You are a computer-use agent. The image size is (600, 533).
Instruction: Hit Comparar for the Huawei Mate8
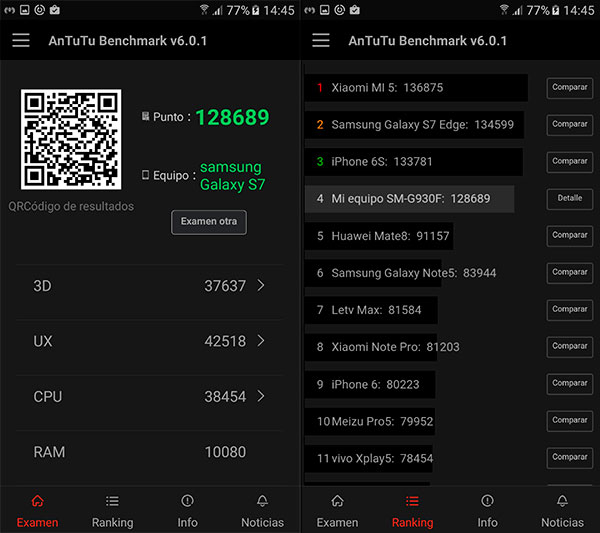(569, 236)
